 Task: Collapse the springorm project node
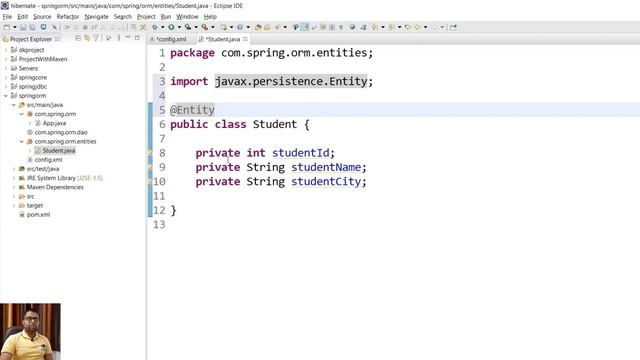click(x=6, y=96)
